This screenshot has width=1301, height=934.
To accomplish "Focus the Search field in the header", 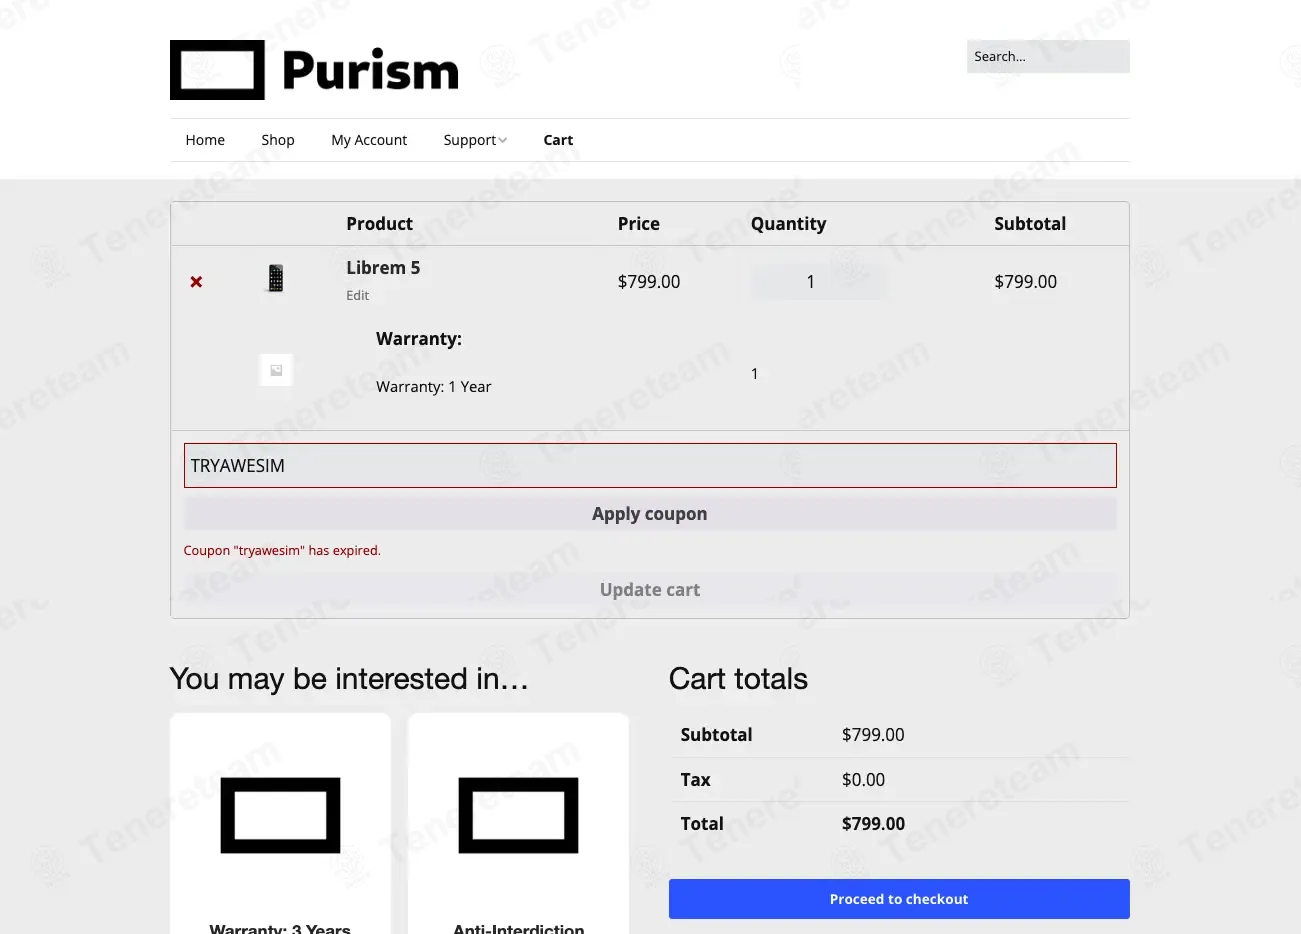I will (x=1048, y=56).
